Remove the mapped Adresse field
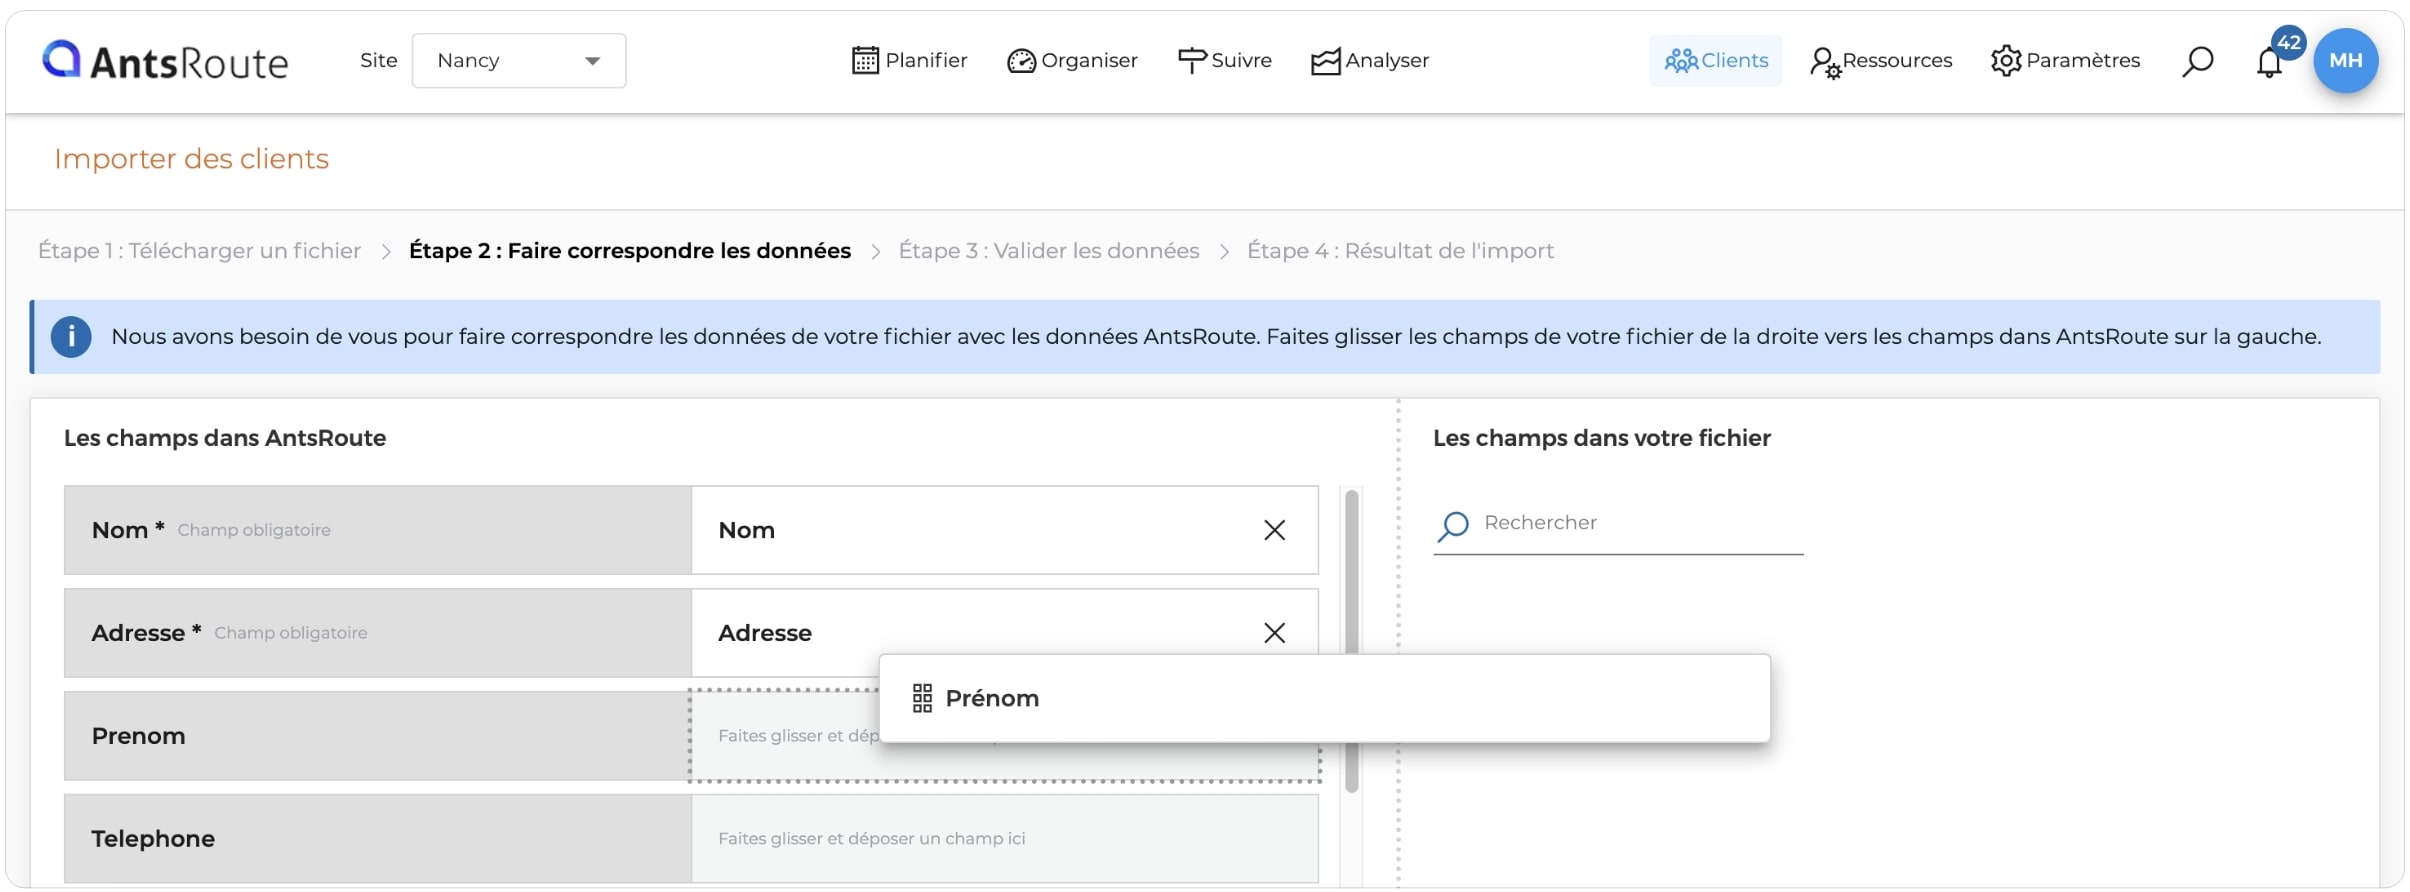 [1274, 633]
